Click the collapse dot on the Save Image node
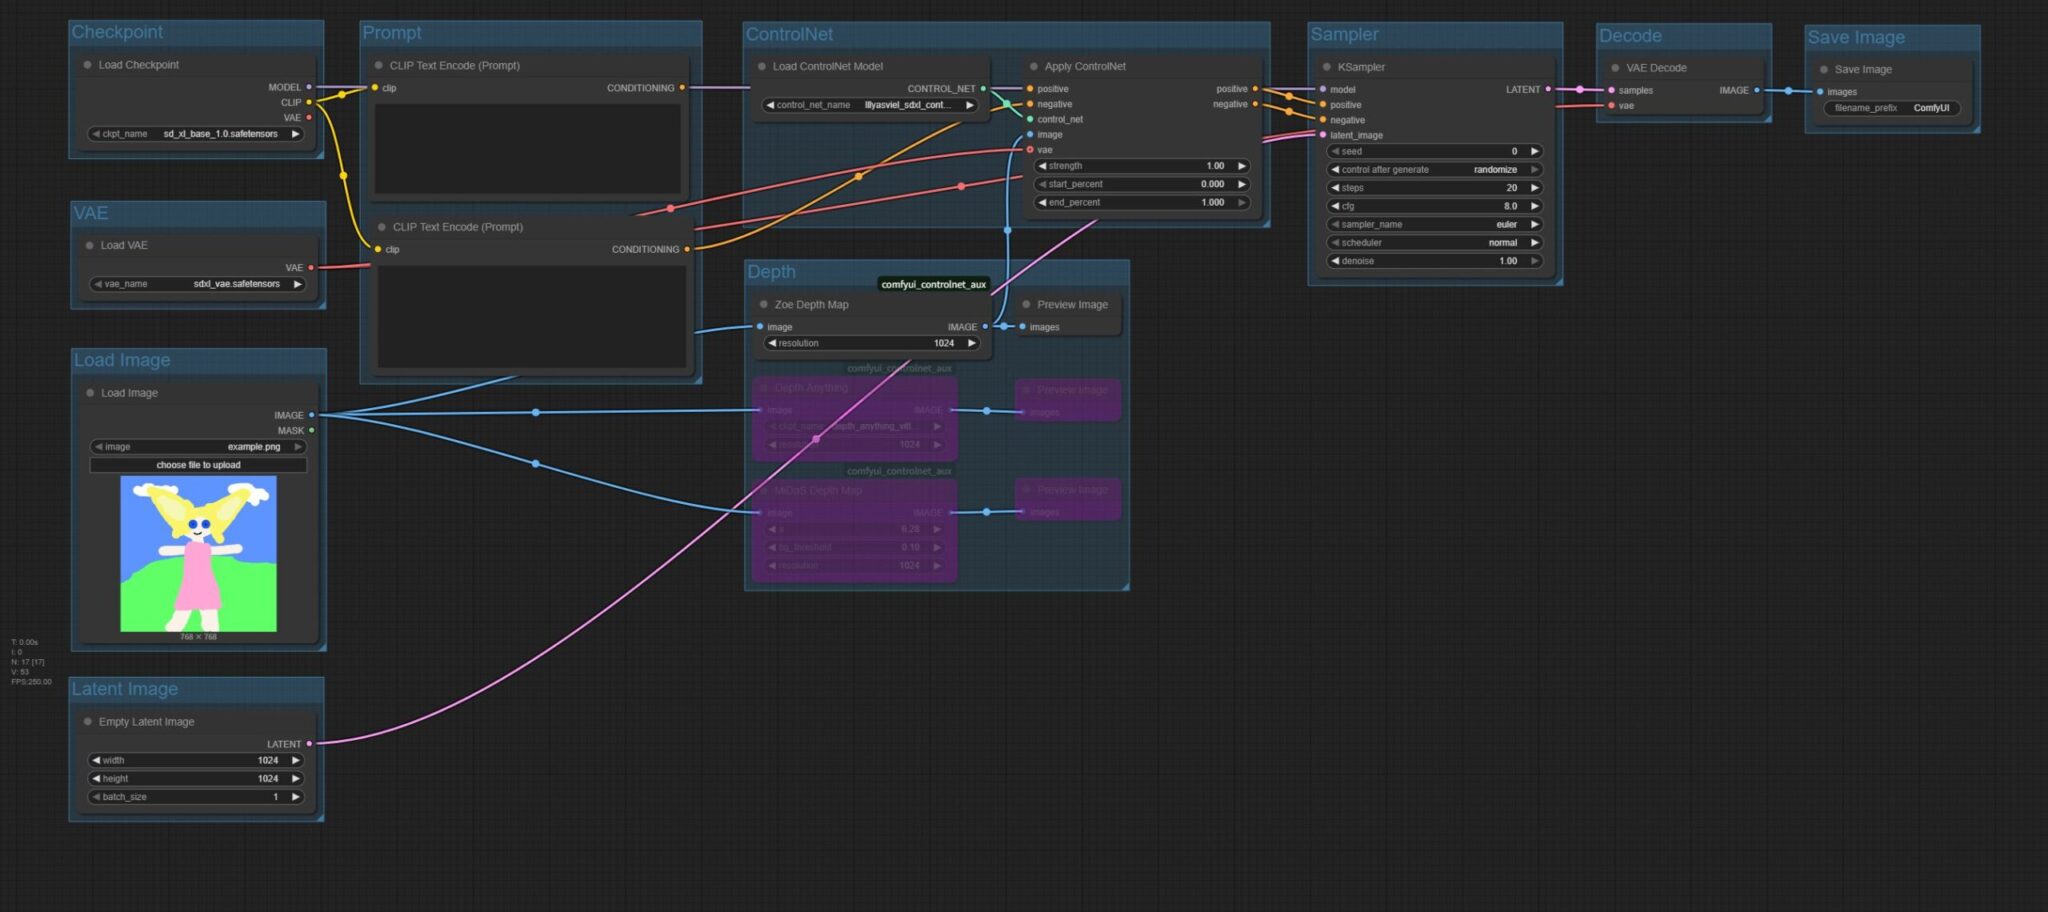This screenshot has width=2048, height=912. point(1824,69)
